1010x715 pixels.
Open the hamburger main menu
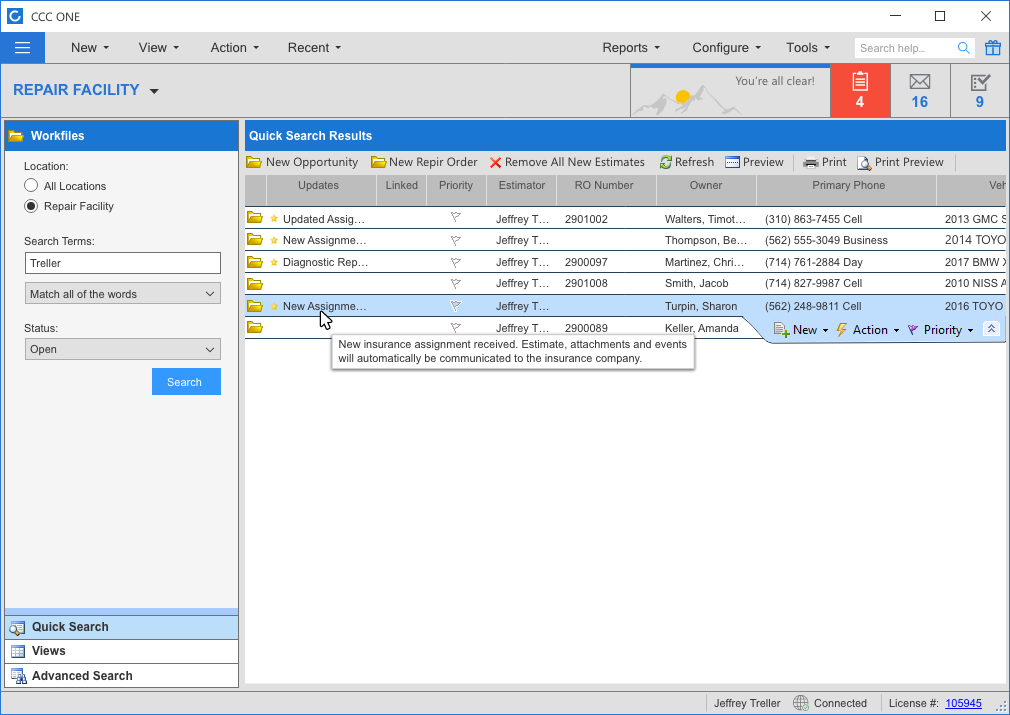click(23, 48)
